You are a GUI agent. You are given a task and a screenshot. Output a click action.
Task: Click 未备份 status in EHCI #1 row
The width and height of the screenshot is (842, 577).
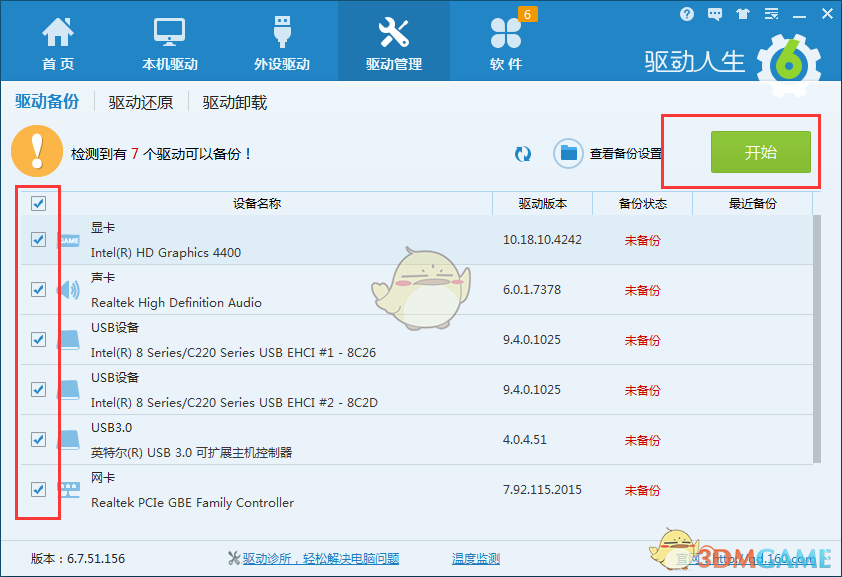642,340
